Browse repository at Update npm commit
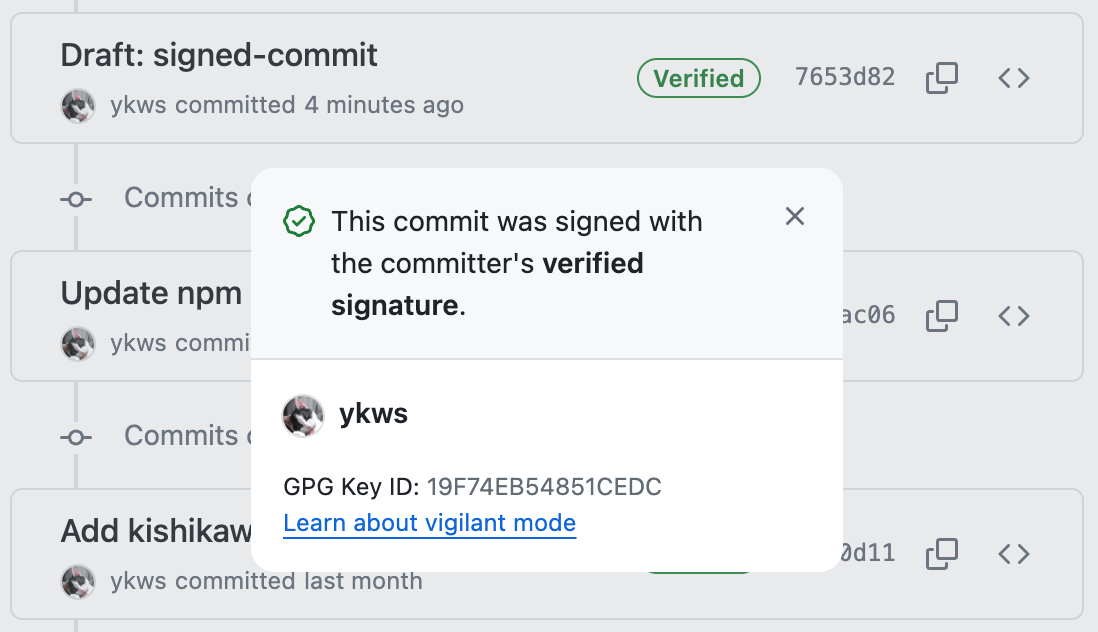The height and width of the screenshot is (632, 1098). pyautogui.click(x=1014, y=316)
